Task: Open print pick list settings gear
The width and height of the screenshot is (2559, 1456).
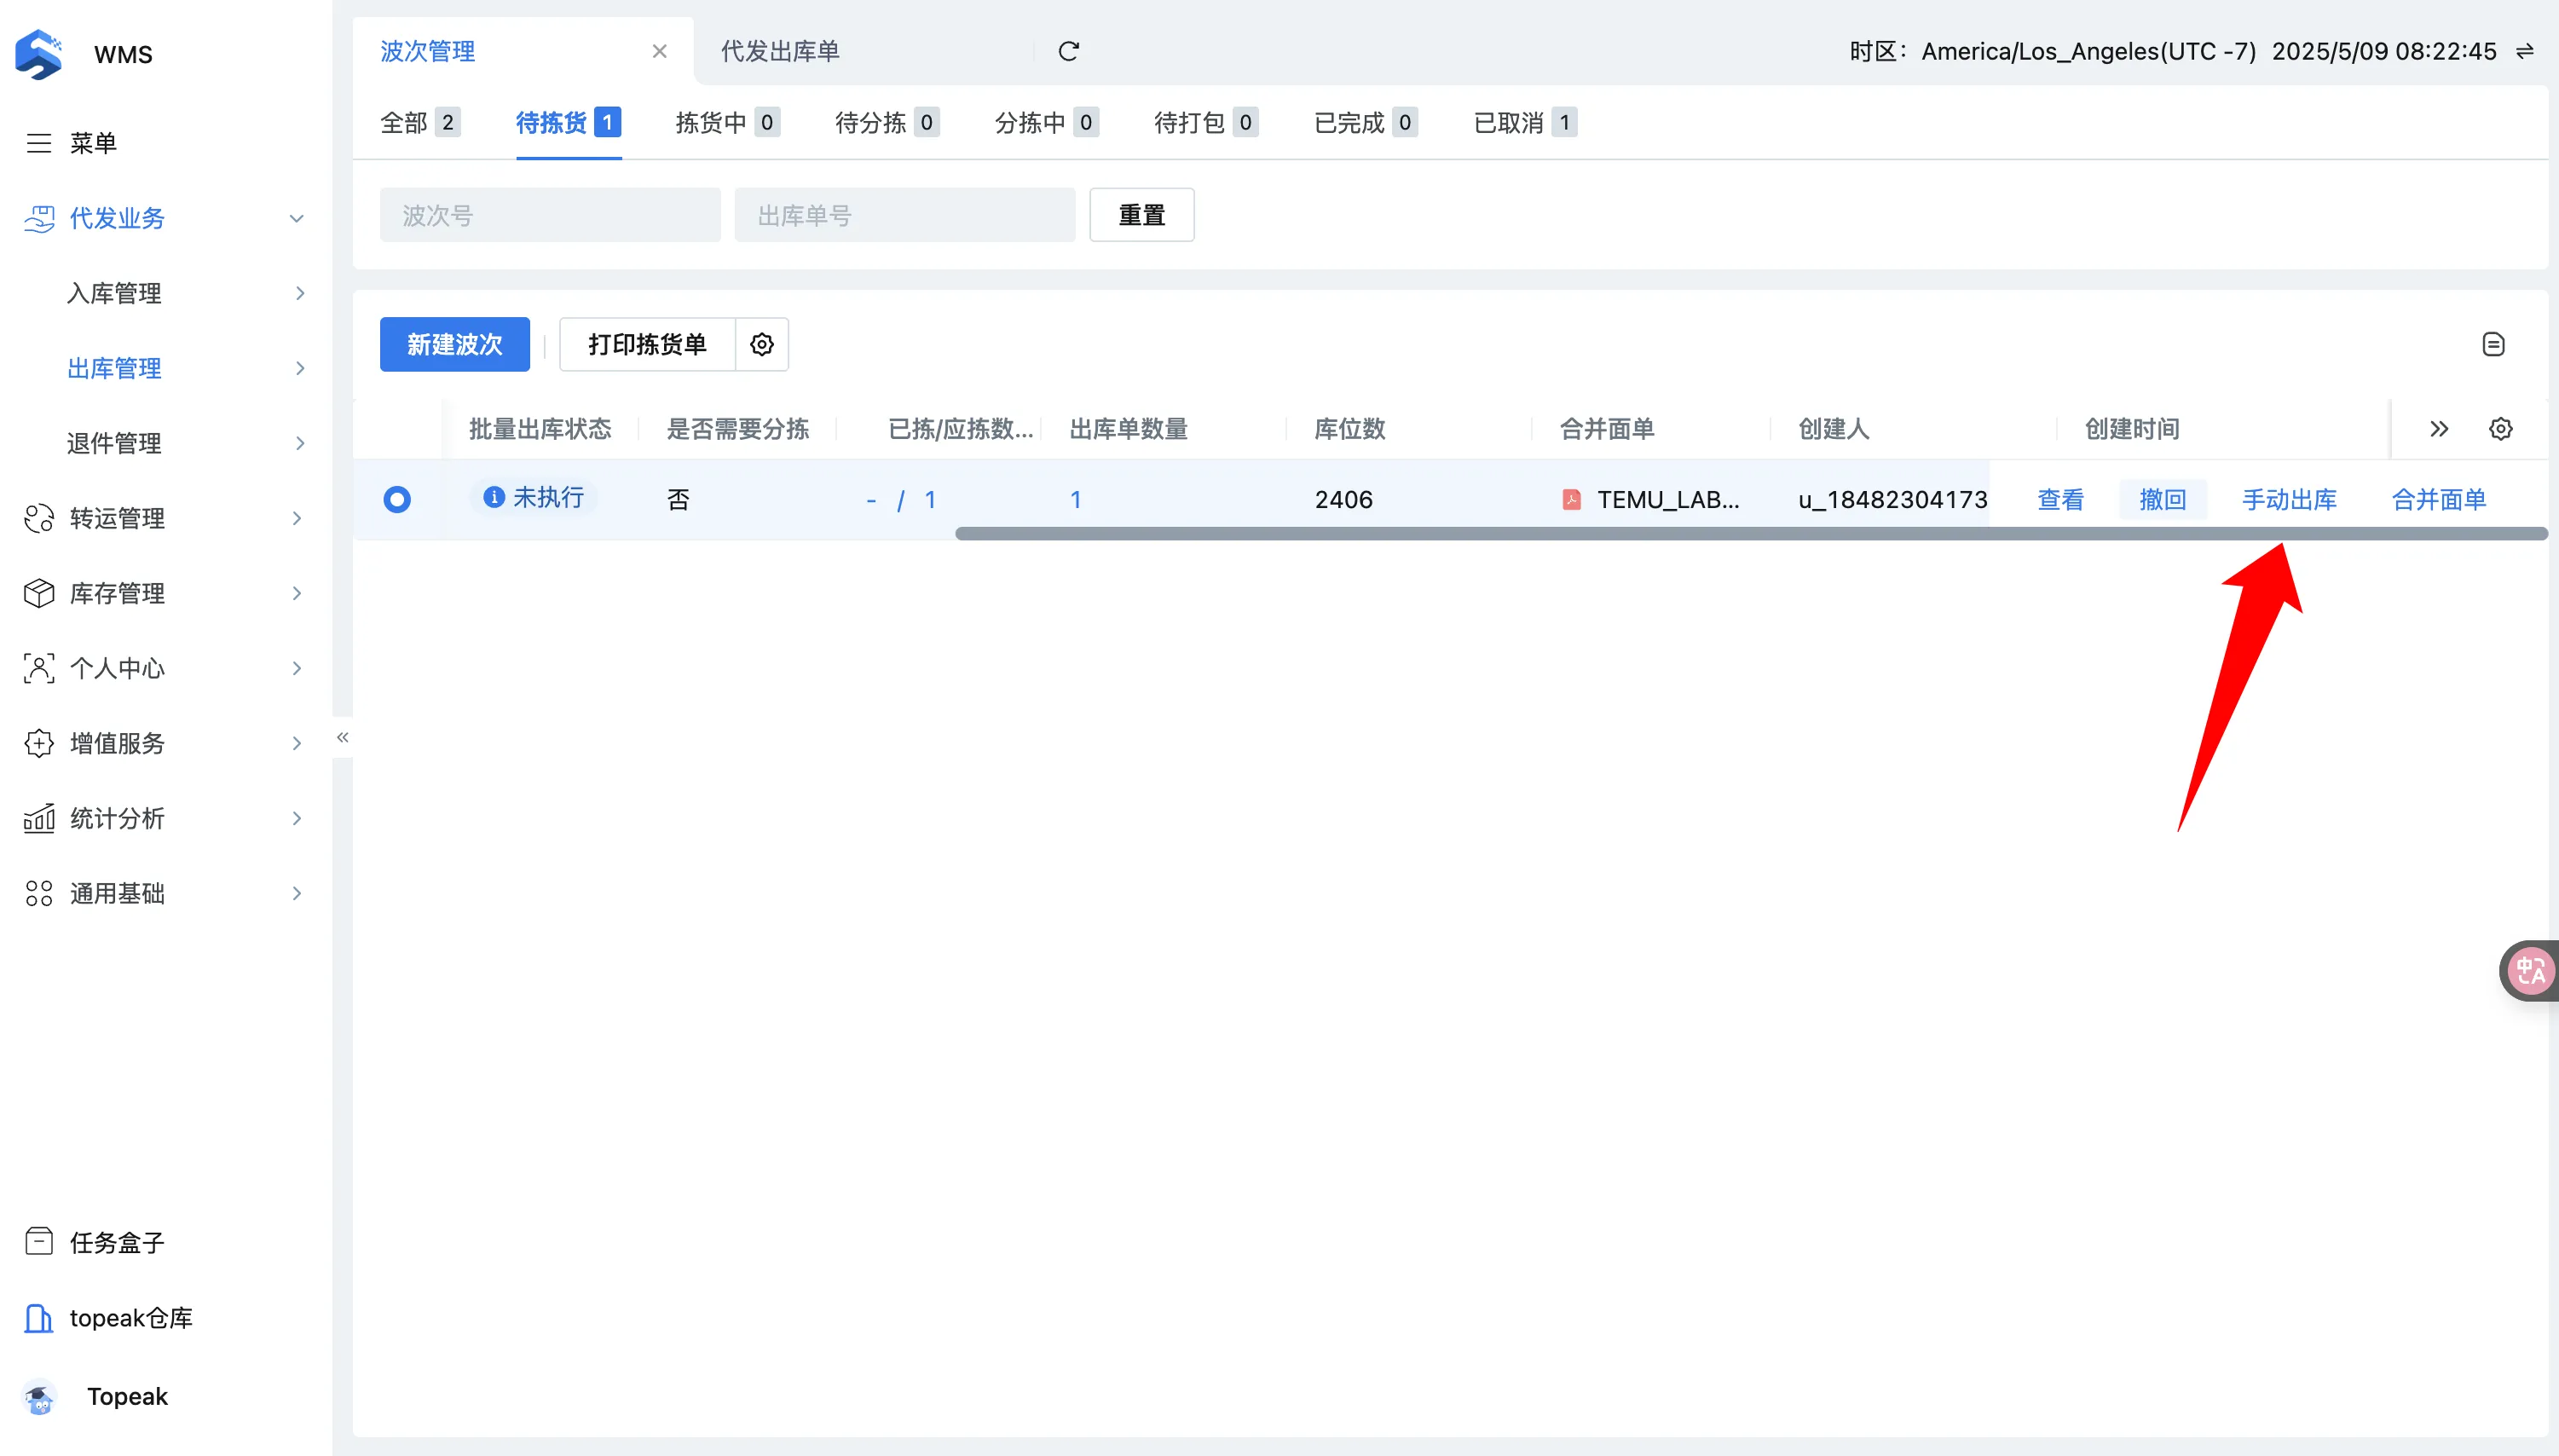Action: click(x=761, y=344)
